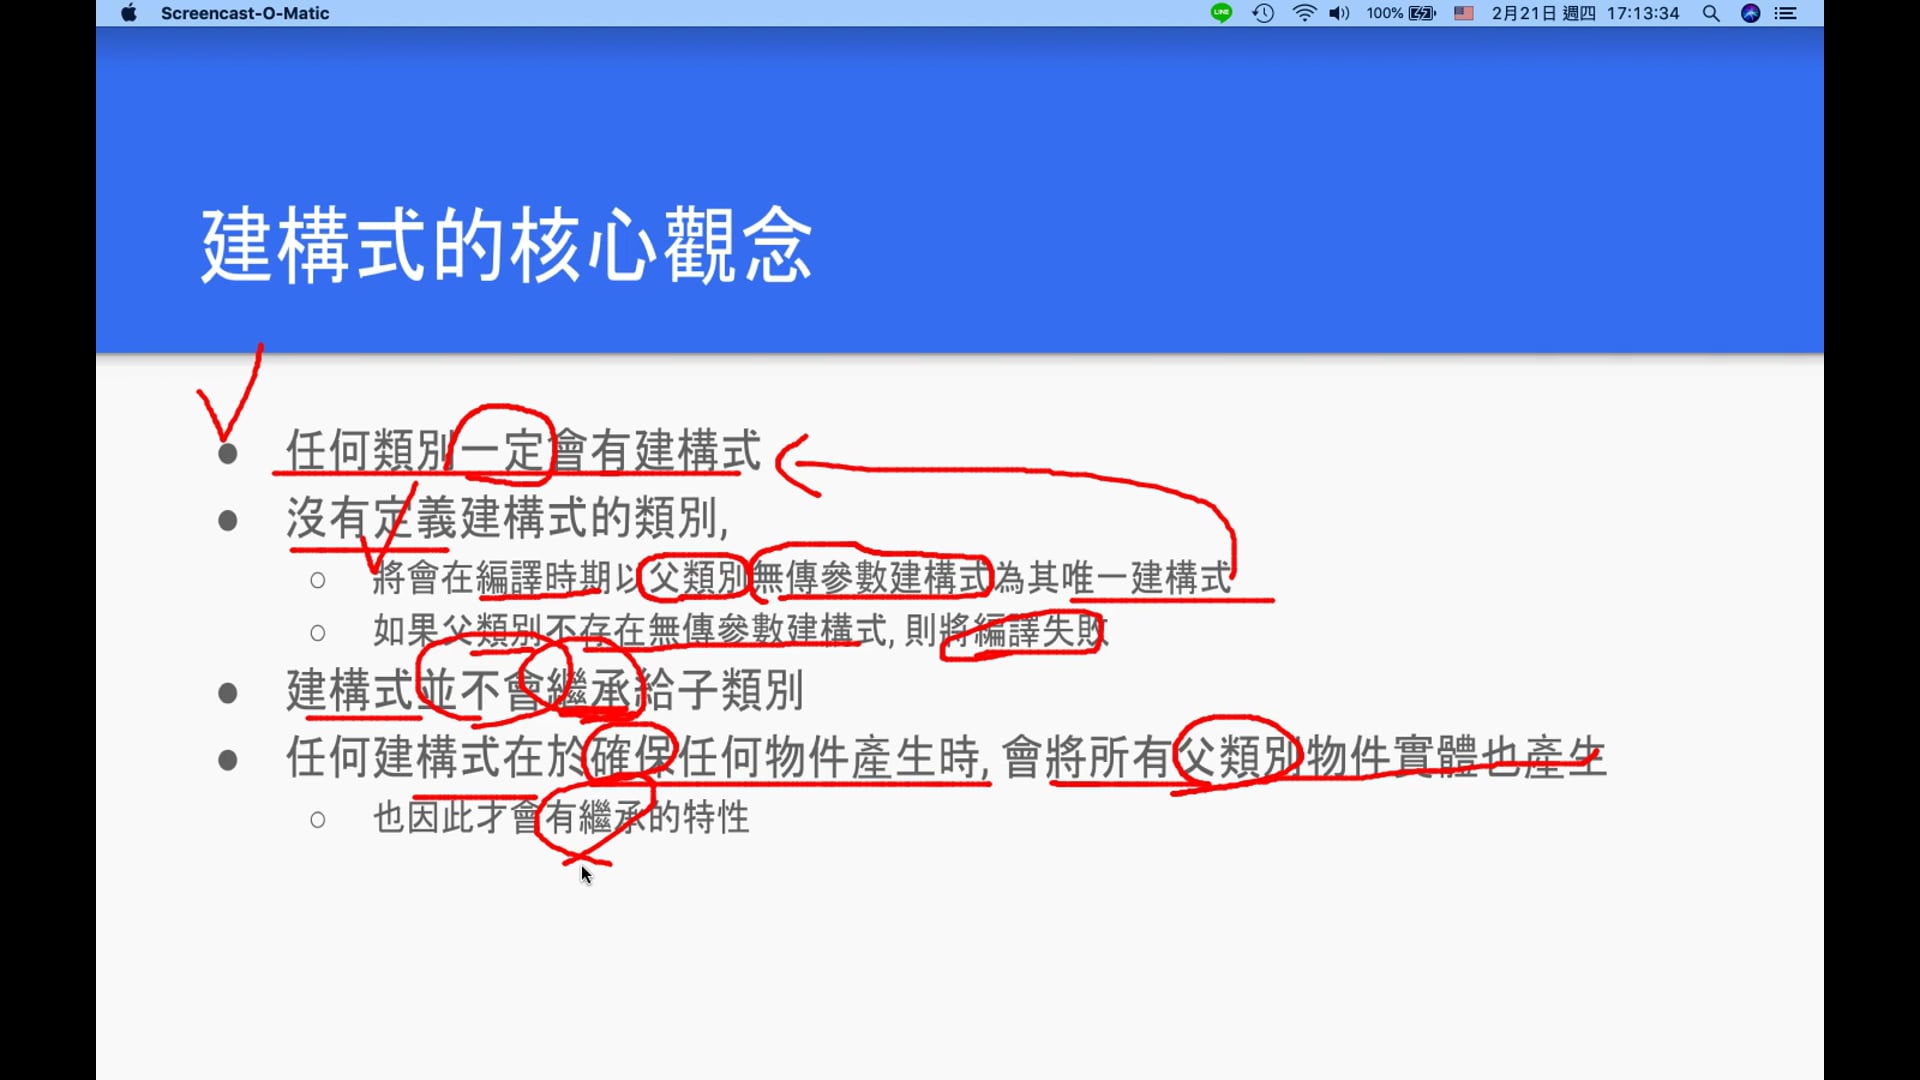Click the circled word 確保 in the last bullet
Screen dimensions: 1920x1080
click(x=631, y=757)
